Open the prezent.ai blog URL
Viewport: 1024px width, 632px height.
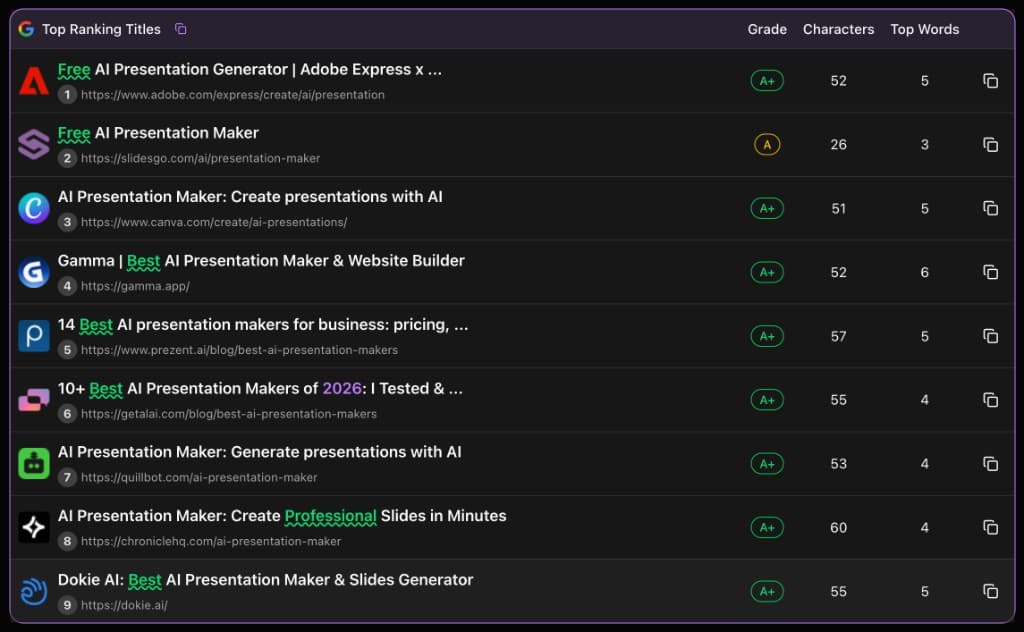point(239,350)
